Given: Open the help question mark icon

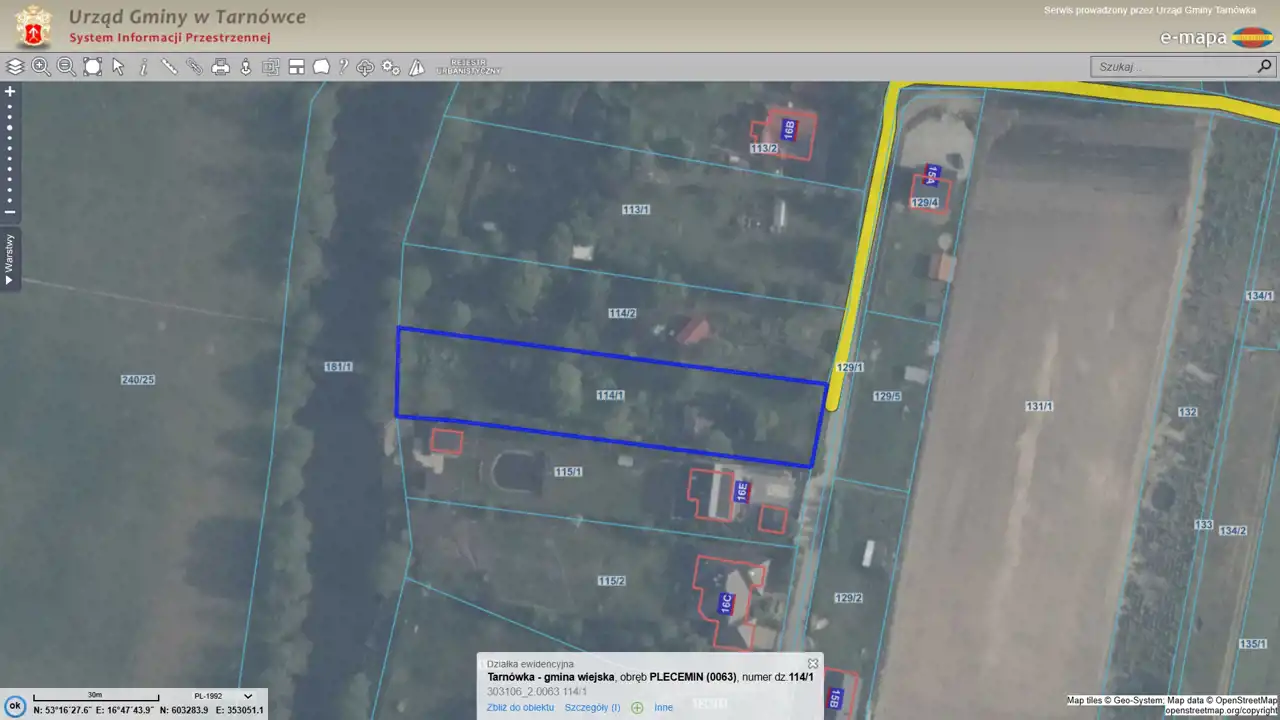Looking at the screenshot, I should (343, 67).
